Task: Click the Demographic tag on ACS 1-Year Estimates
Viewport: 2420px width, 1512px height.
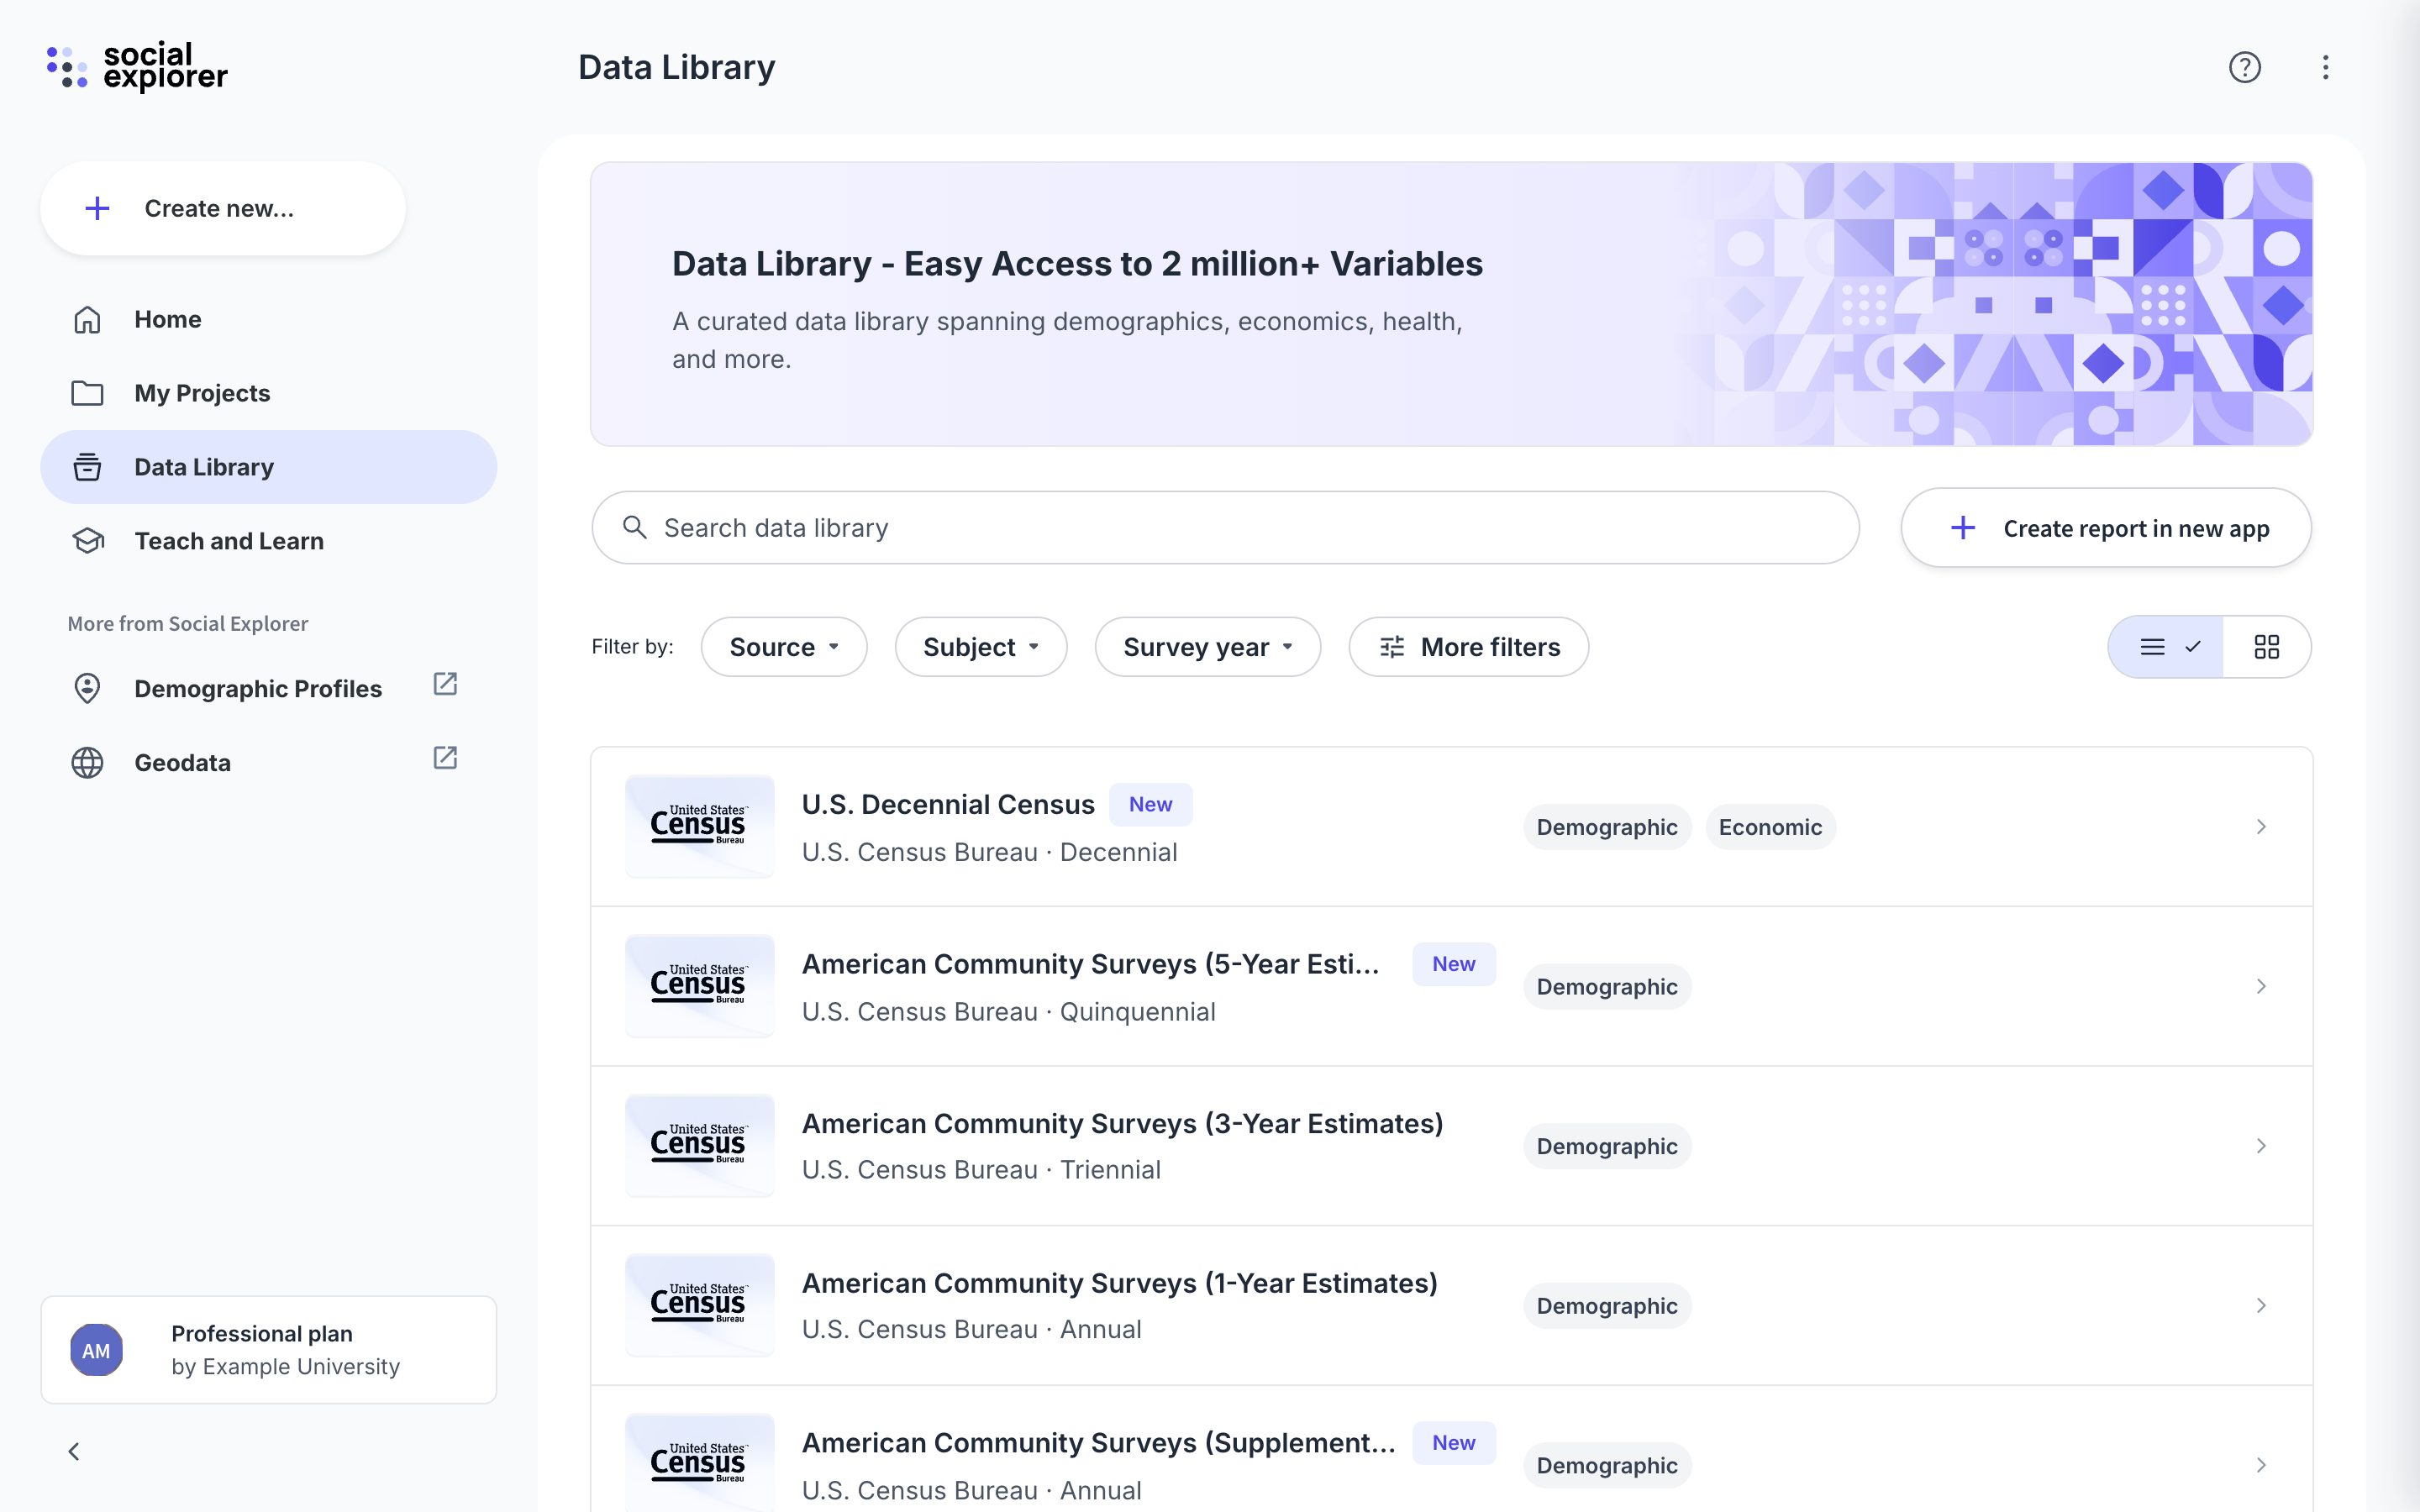Action: (1607, 1305)
